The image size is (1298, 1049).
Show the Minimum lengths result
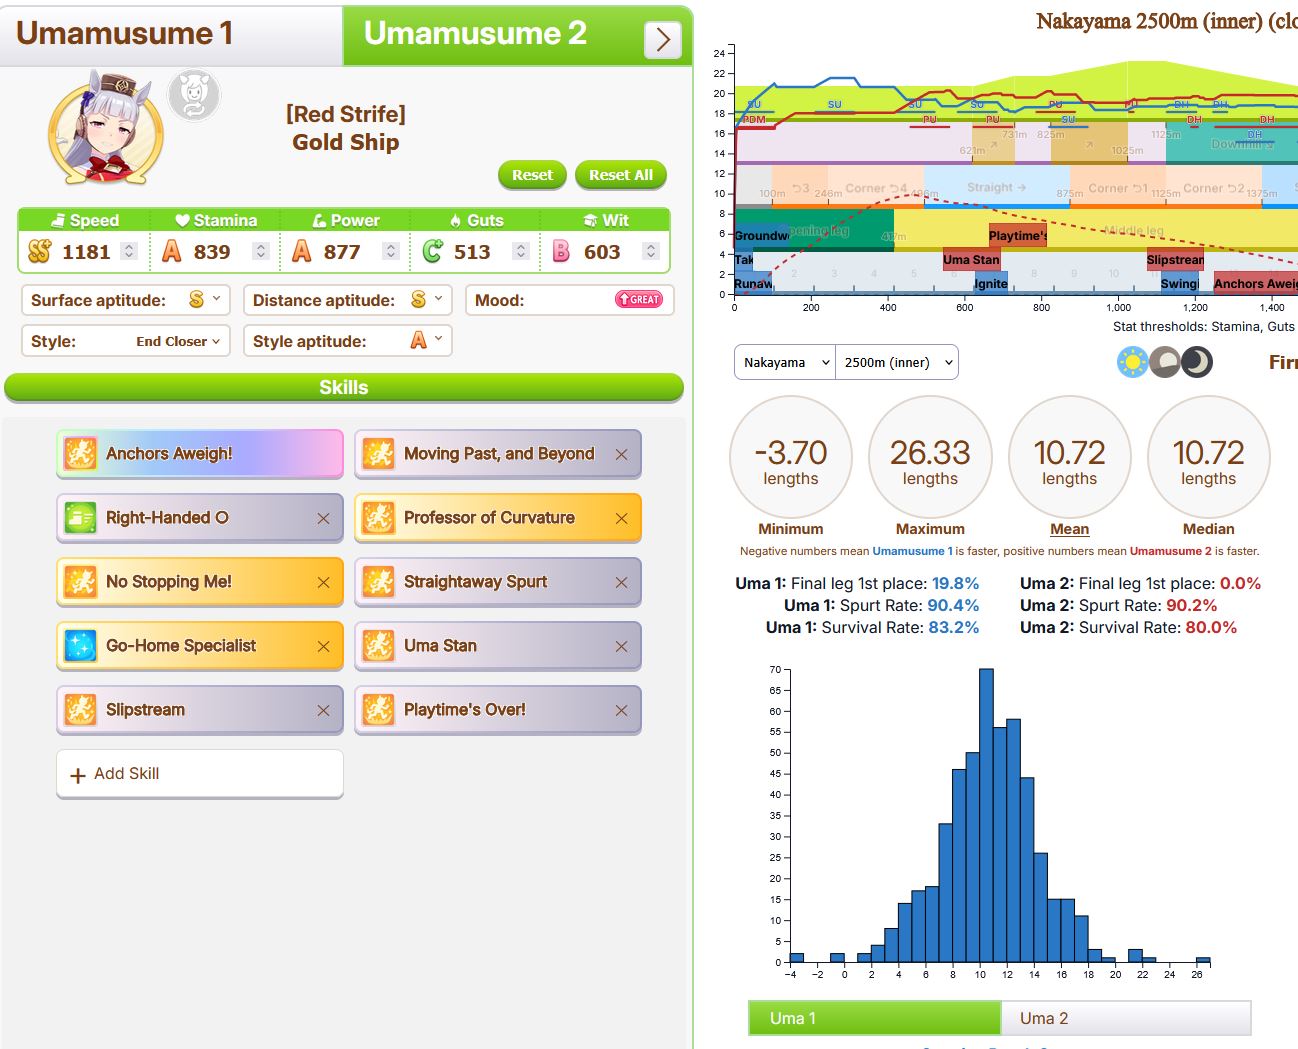coord(791,457)
